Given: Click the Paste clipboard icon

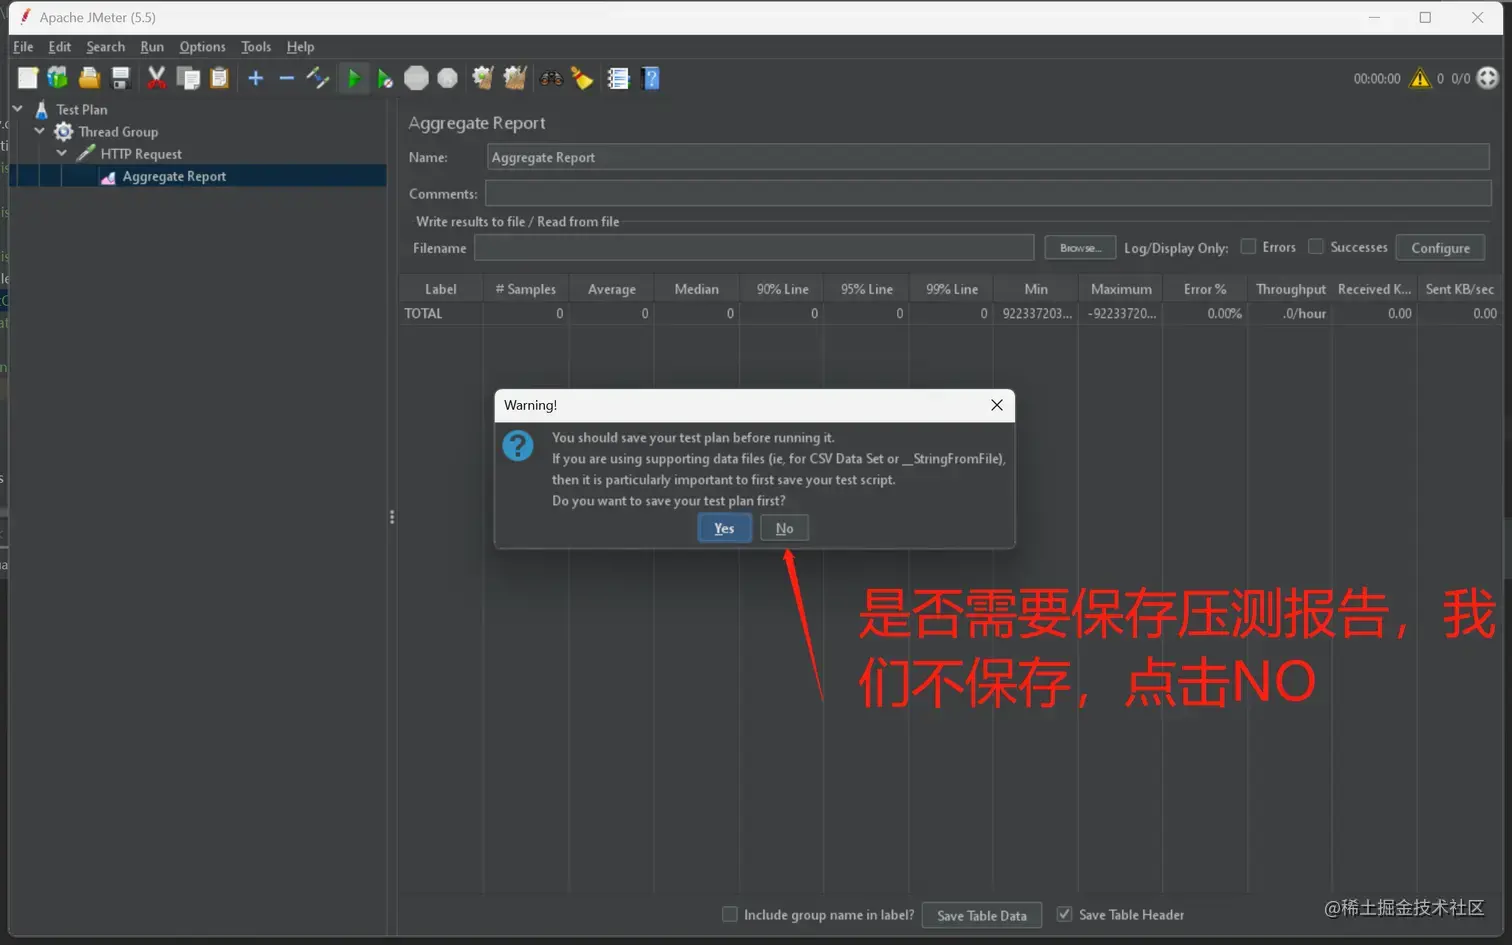Looking at the screenshot, I should [219, 78].
